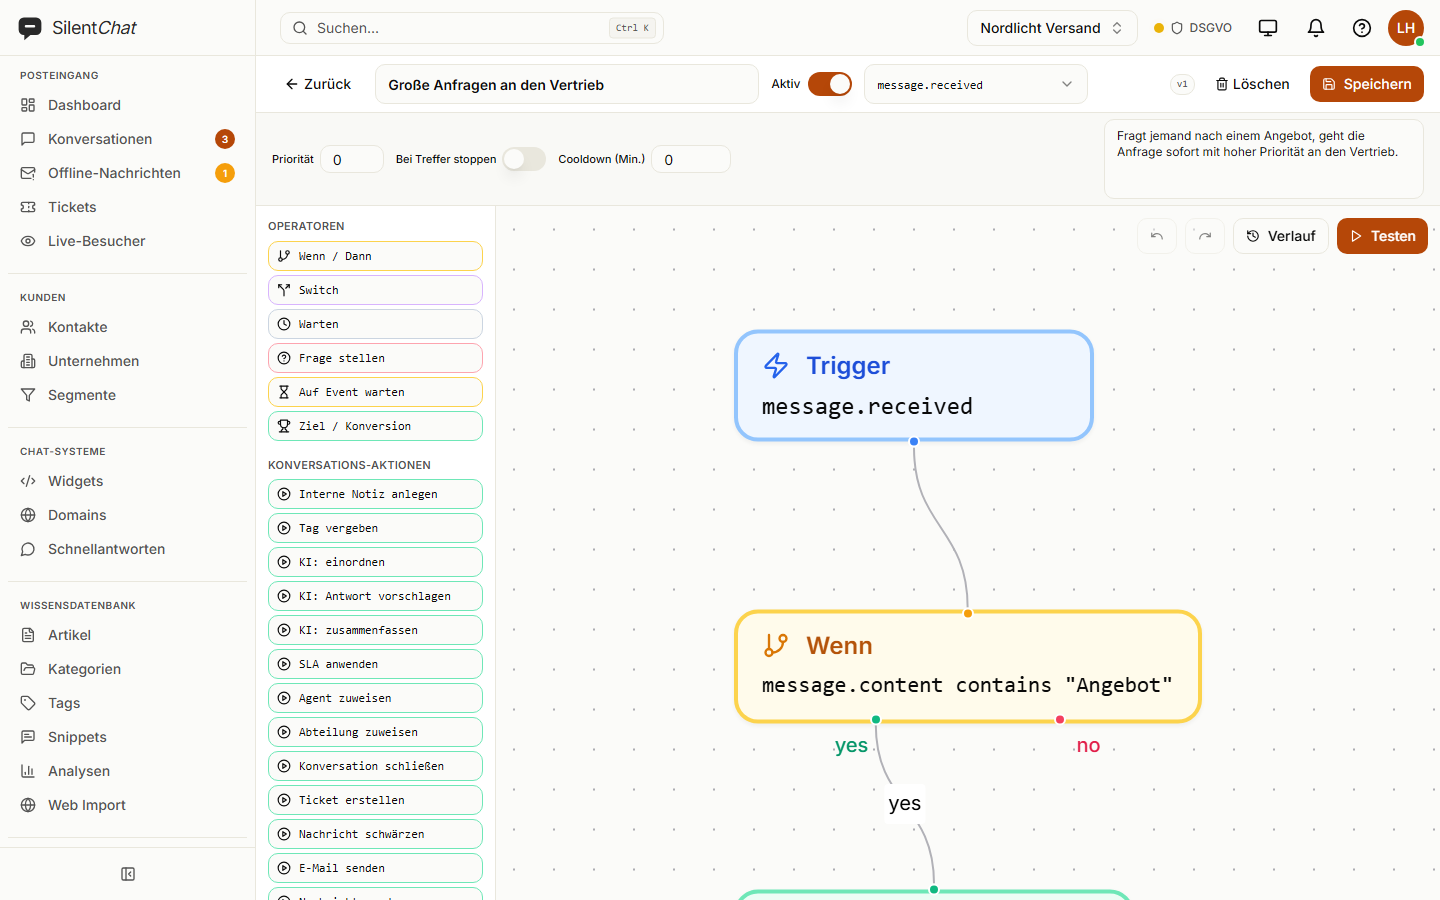Open the presentation screen icon in header

click(x=1268, y=28)
